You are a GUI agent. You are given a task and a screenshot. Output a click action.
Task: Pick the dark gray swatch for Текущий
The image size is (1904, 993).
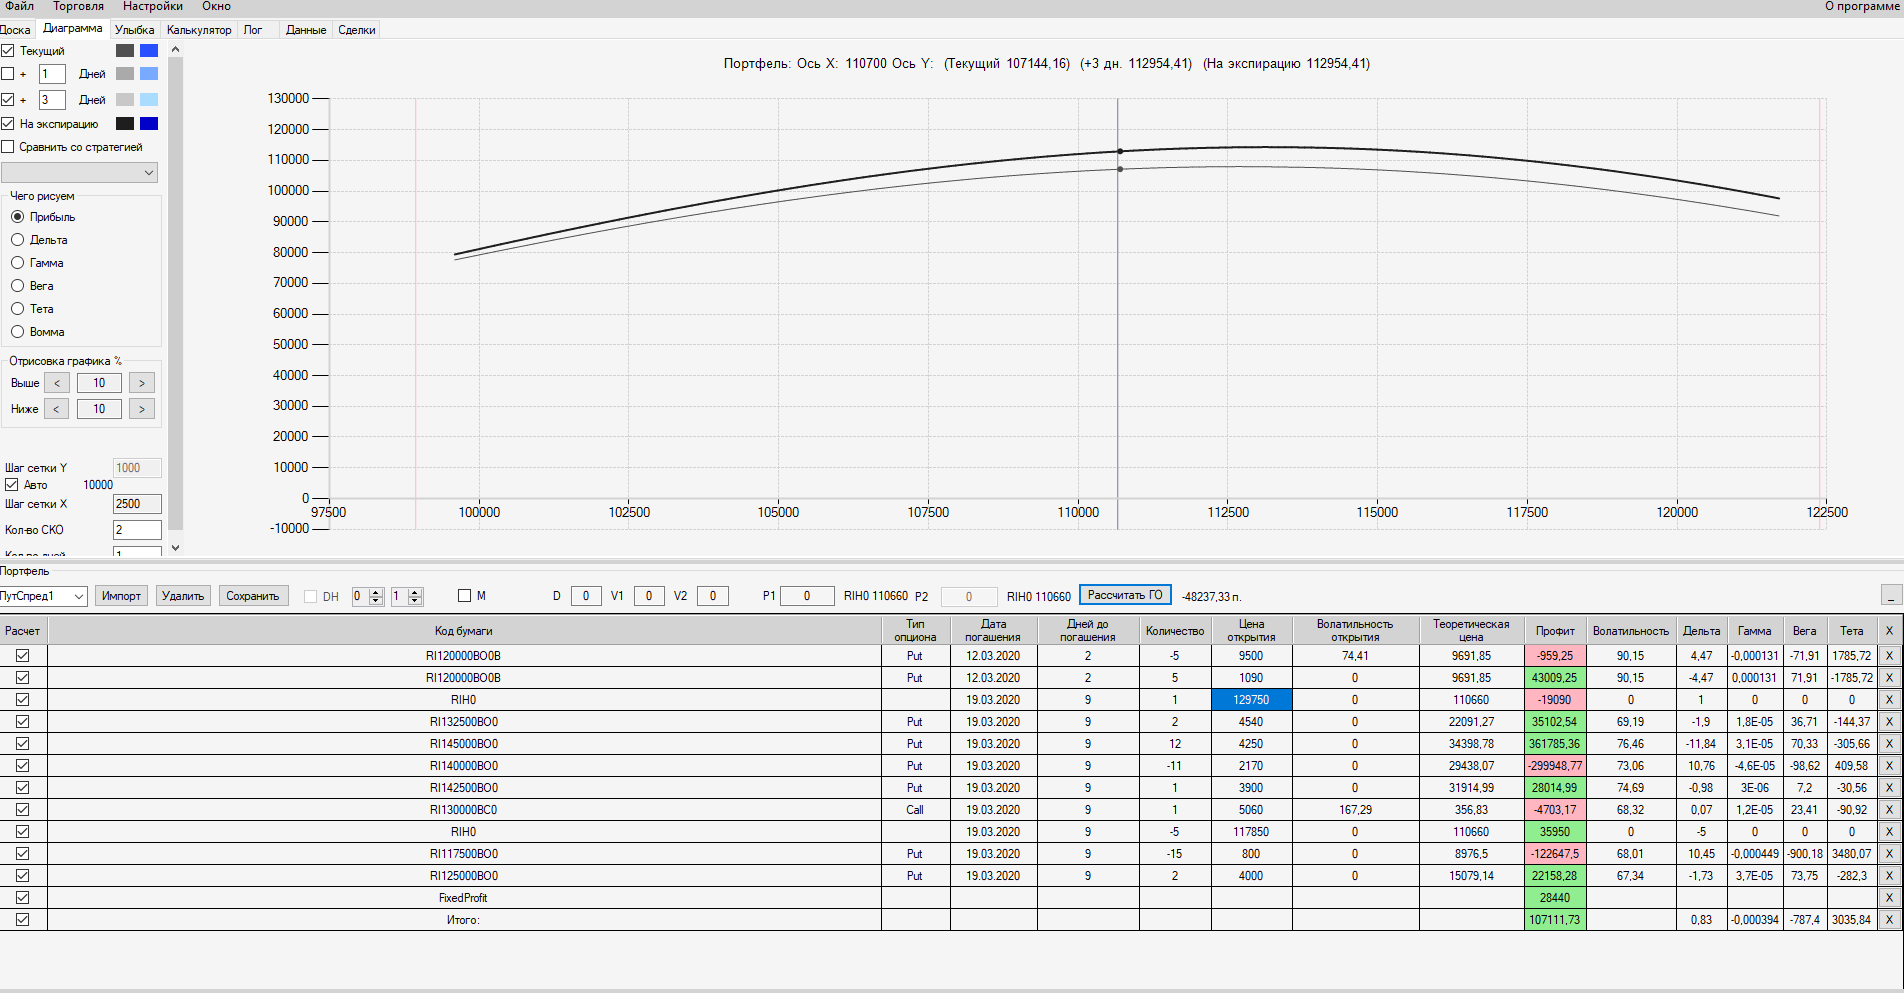point(125,51)
